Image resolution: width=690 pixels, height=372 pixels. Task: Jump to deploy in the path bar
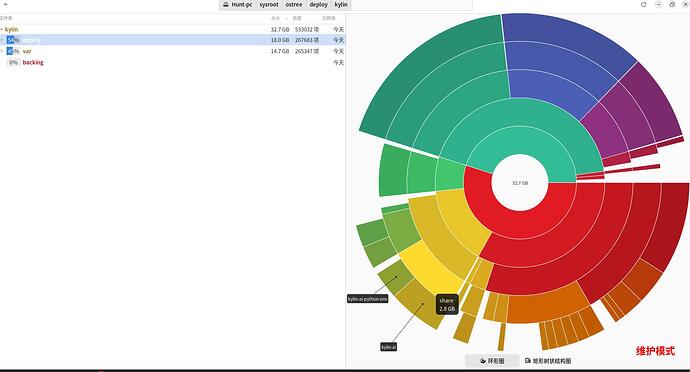point(319,4)
